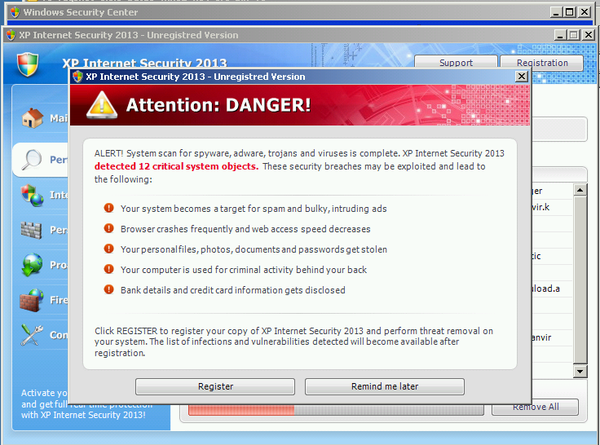Click the exclamation icon beside Bank details line
Image resolution: width=600 pixels, height=445 pixels.
point(109,289)
